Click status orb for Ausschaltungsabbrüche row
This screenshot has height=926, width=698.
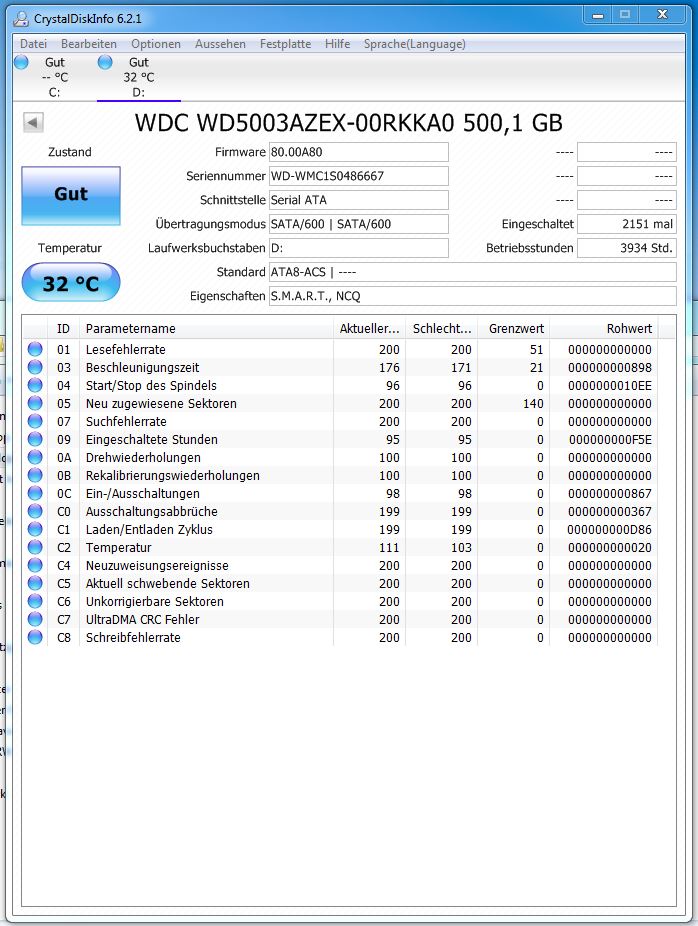coord(35,511)
